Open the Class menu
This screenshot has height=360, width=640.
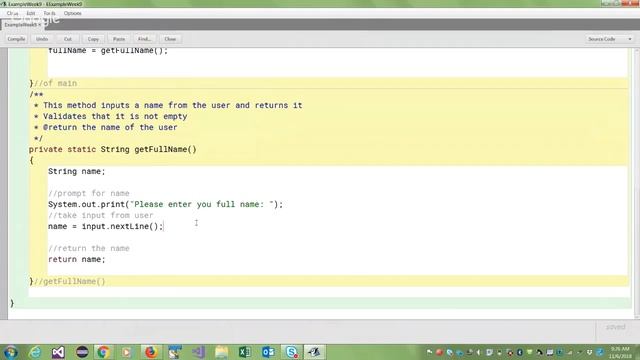click(x=12, y=13)
